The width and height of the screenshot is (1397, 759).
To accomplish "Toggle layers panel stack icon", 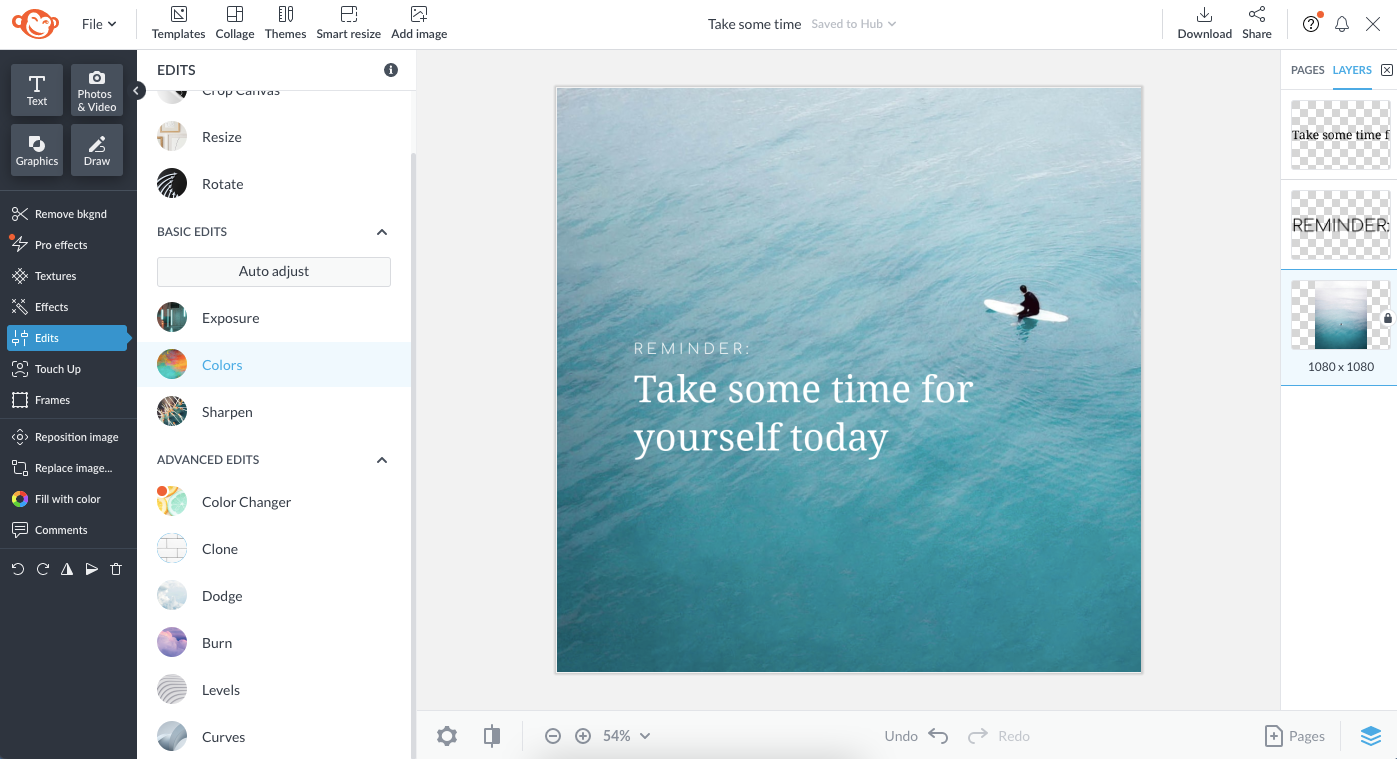I will click(x=1371, y=736).
